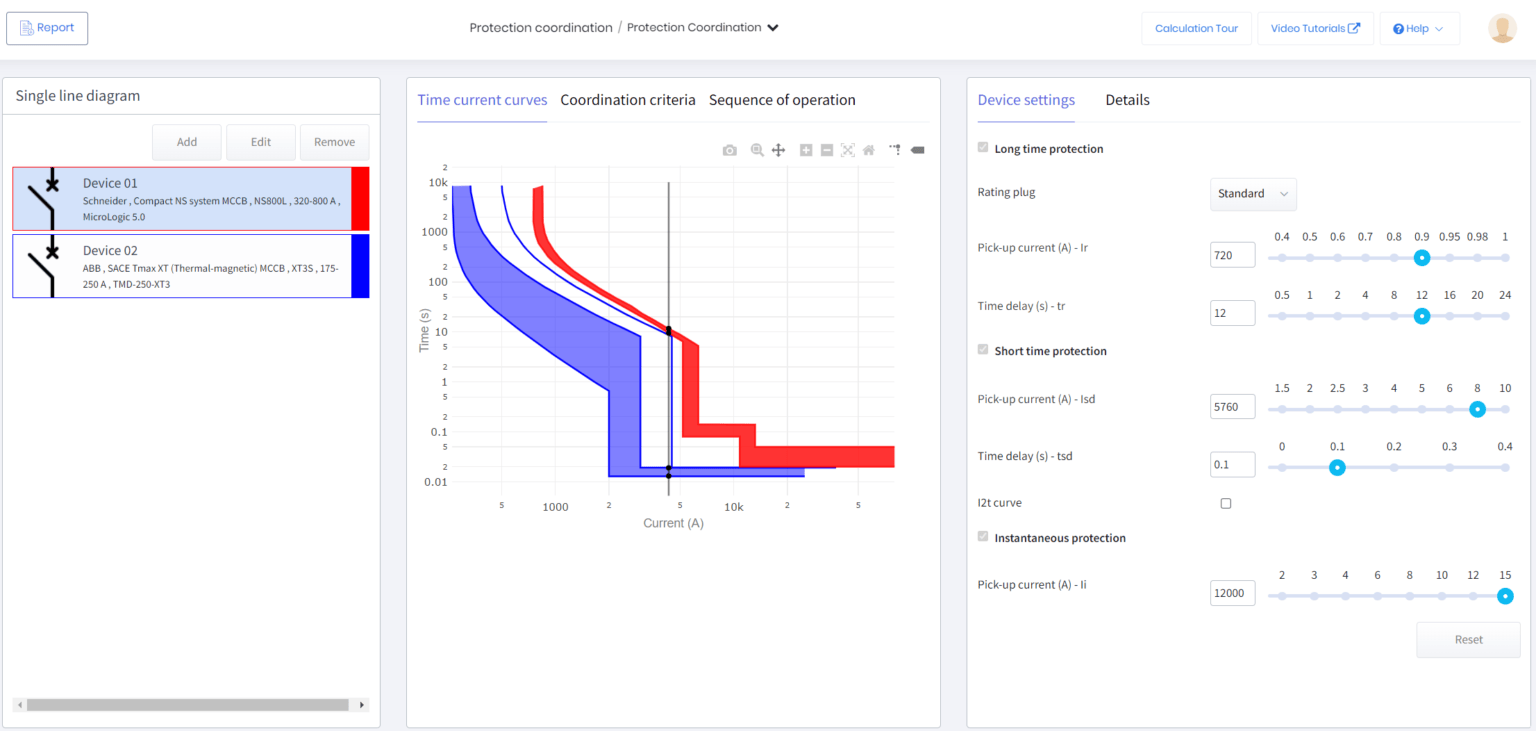The image size is (1536, 731).
Task: Set time delay tr slider to 24 seconds
Action: coord(1506,316)
